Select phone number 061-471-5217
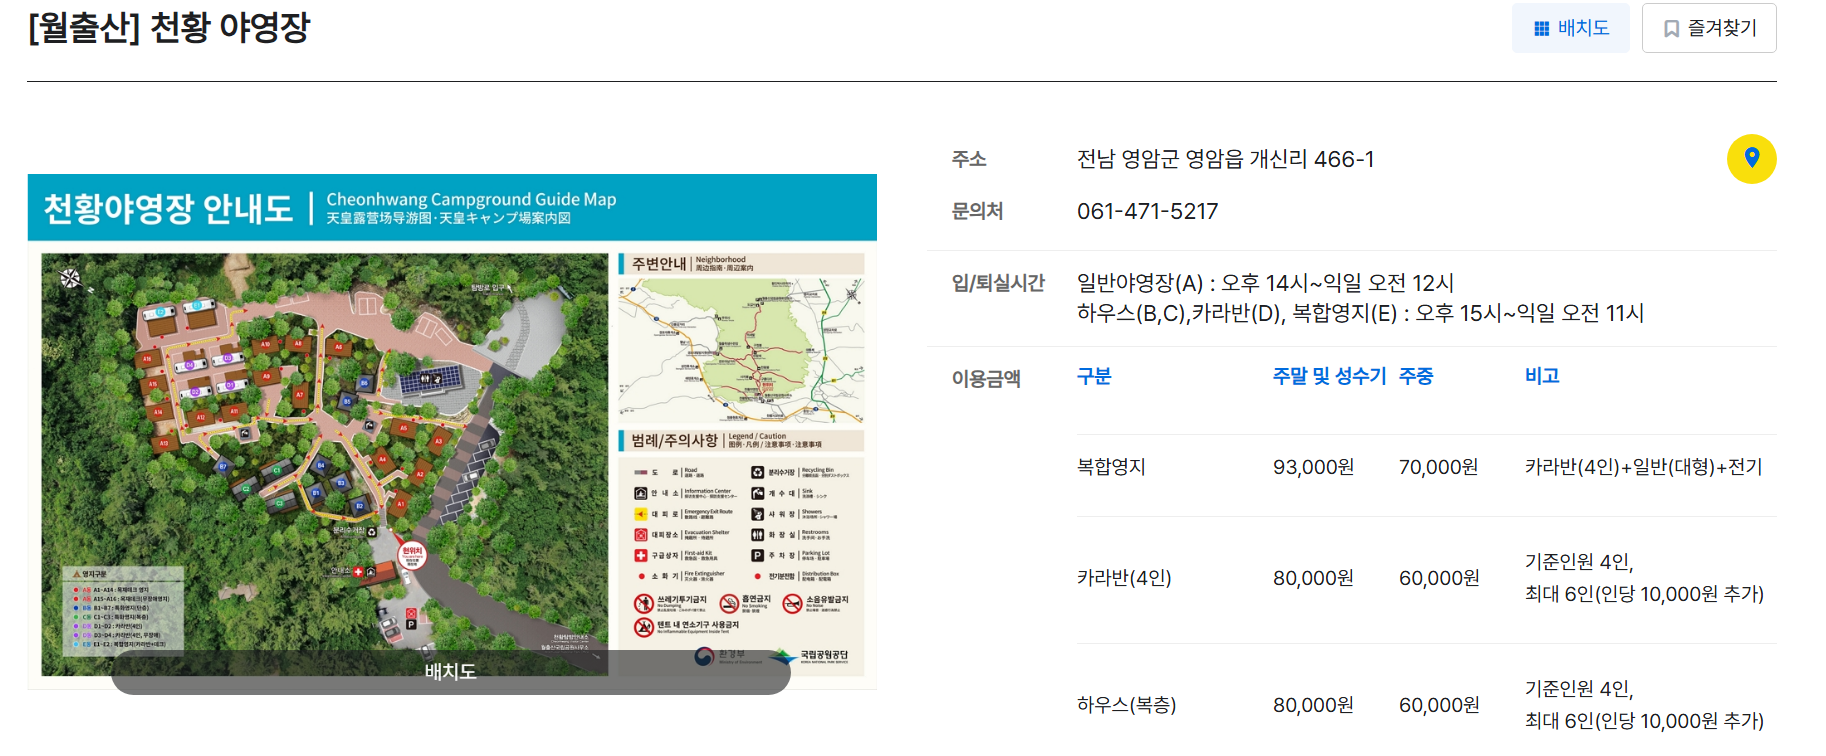This screenshot has width=1826, height=756. [x=1147, y=211]
